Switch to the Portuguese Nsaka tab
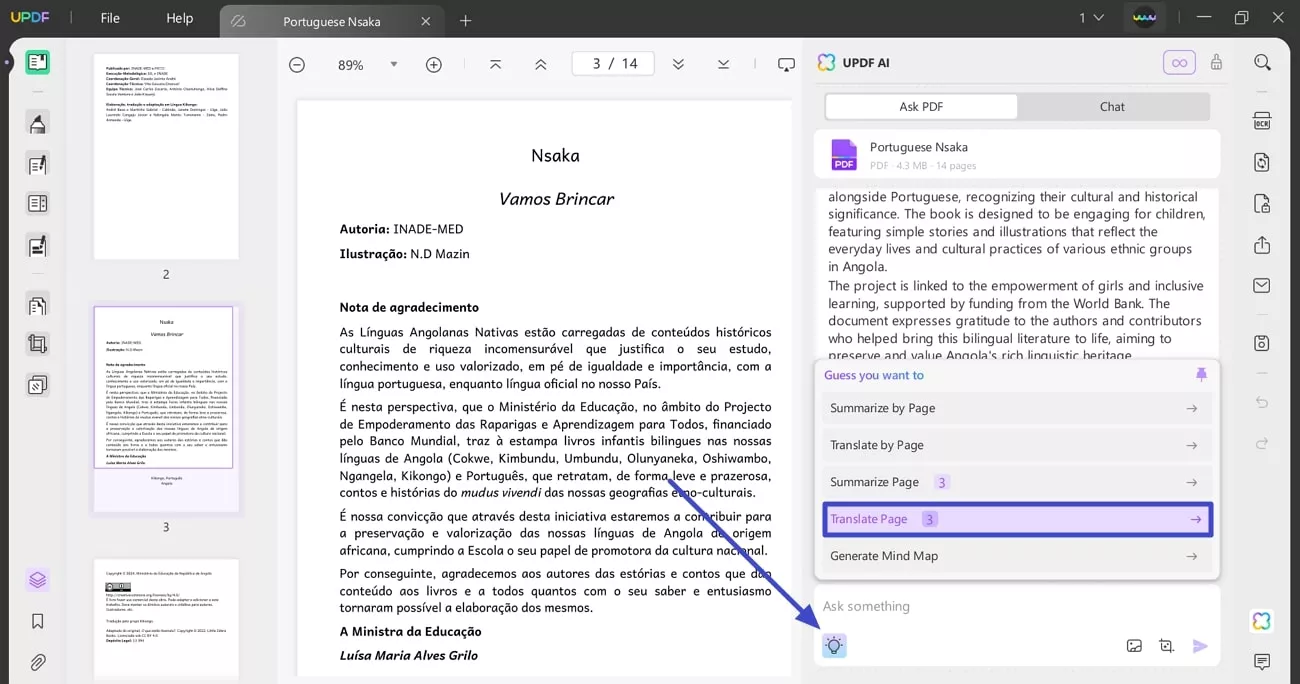1300x684 pixels. coord(331,21)
